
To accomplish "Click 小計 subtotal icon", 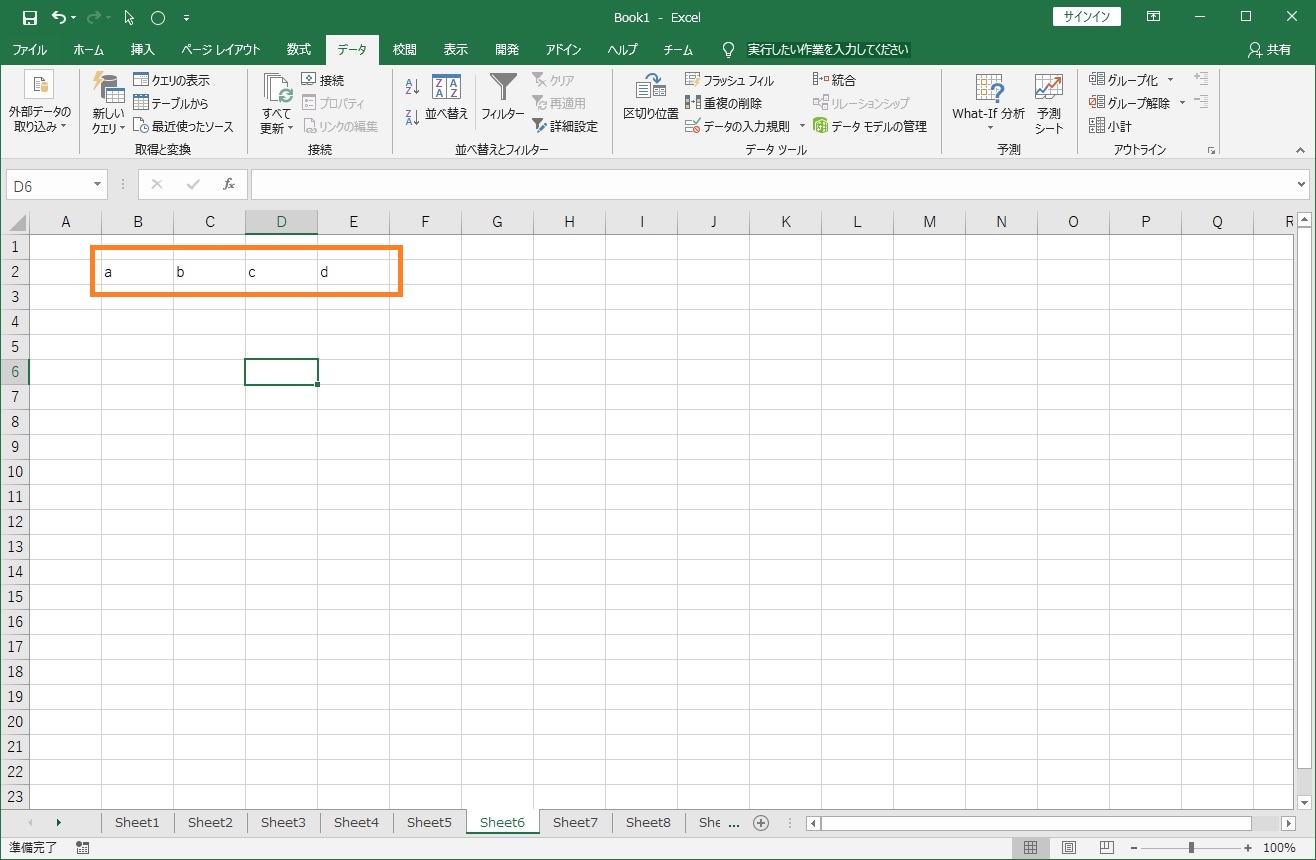I will (1097, 126).
